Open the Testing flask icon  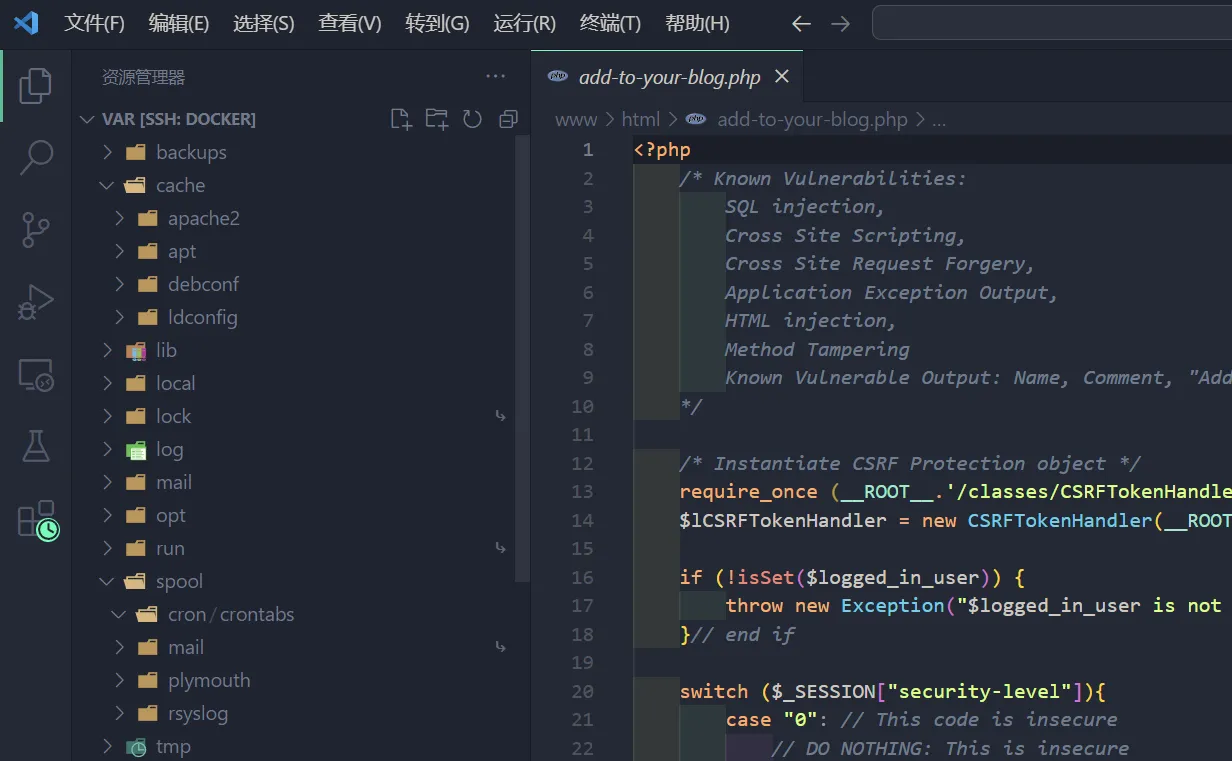pos(36,447)
